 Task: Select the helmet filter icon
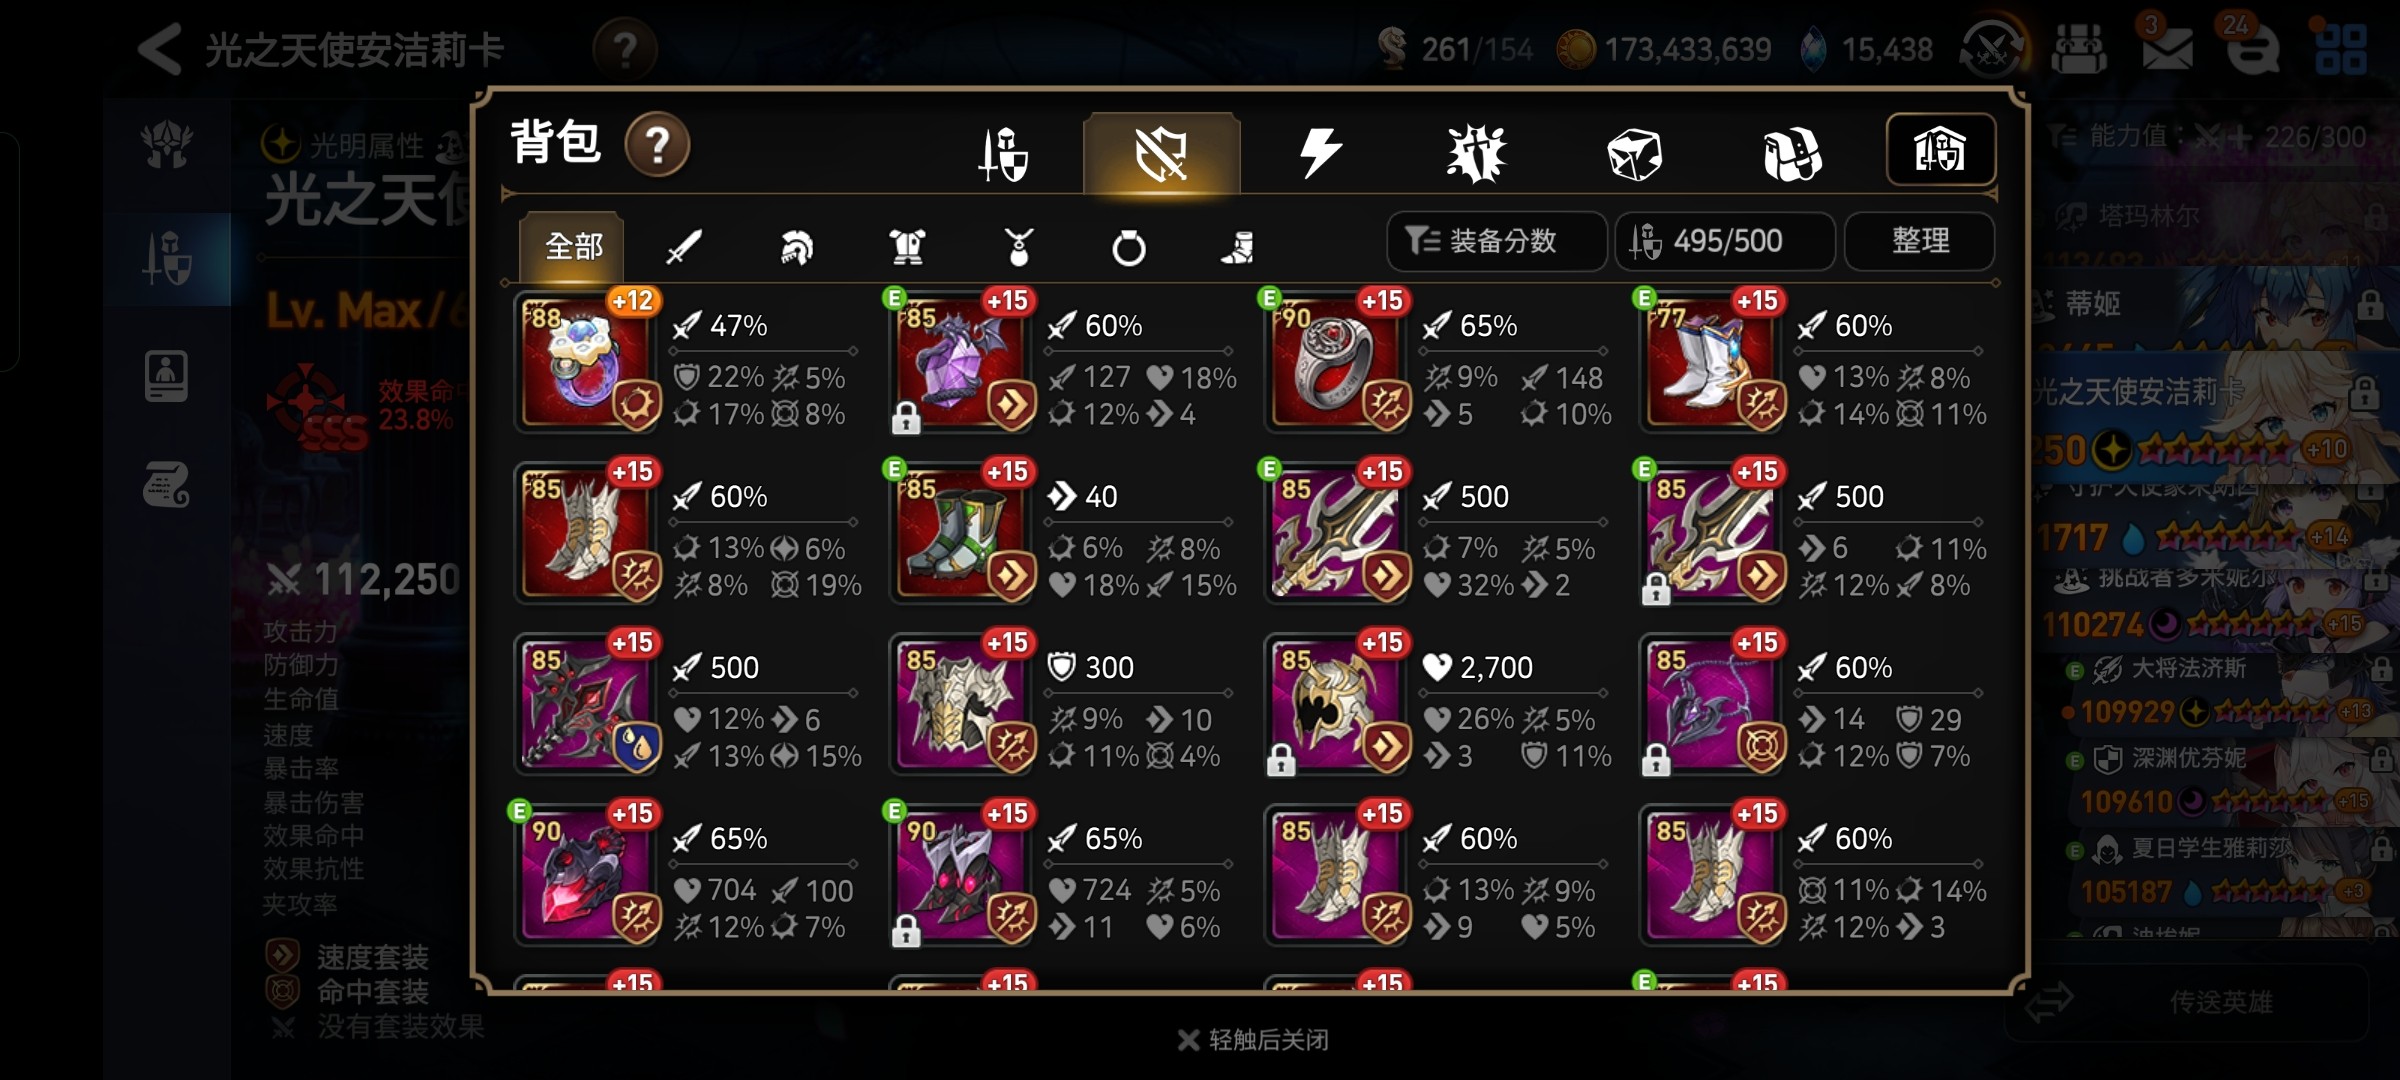(x=796, y=246)
